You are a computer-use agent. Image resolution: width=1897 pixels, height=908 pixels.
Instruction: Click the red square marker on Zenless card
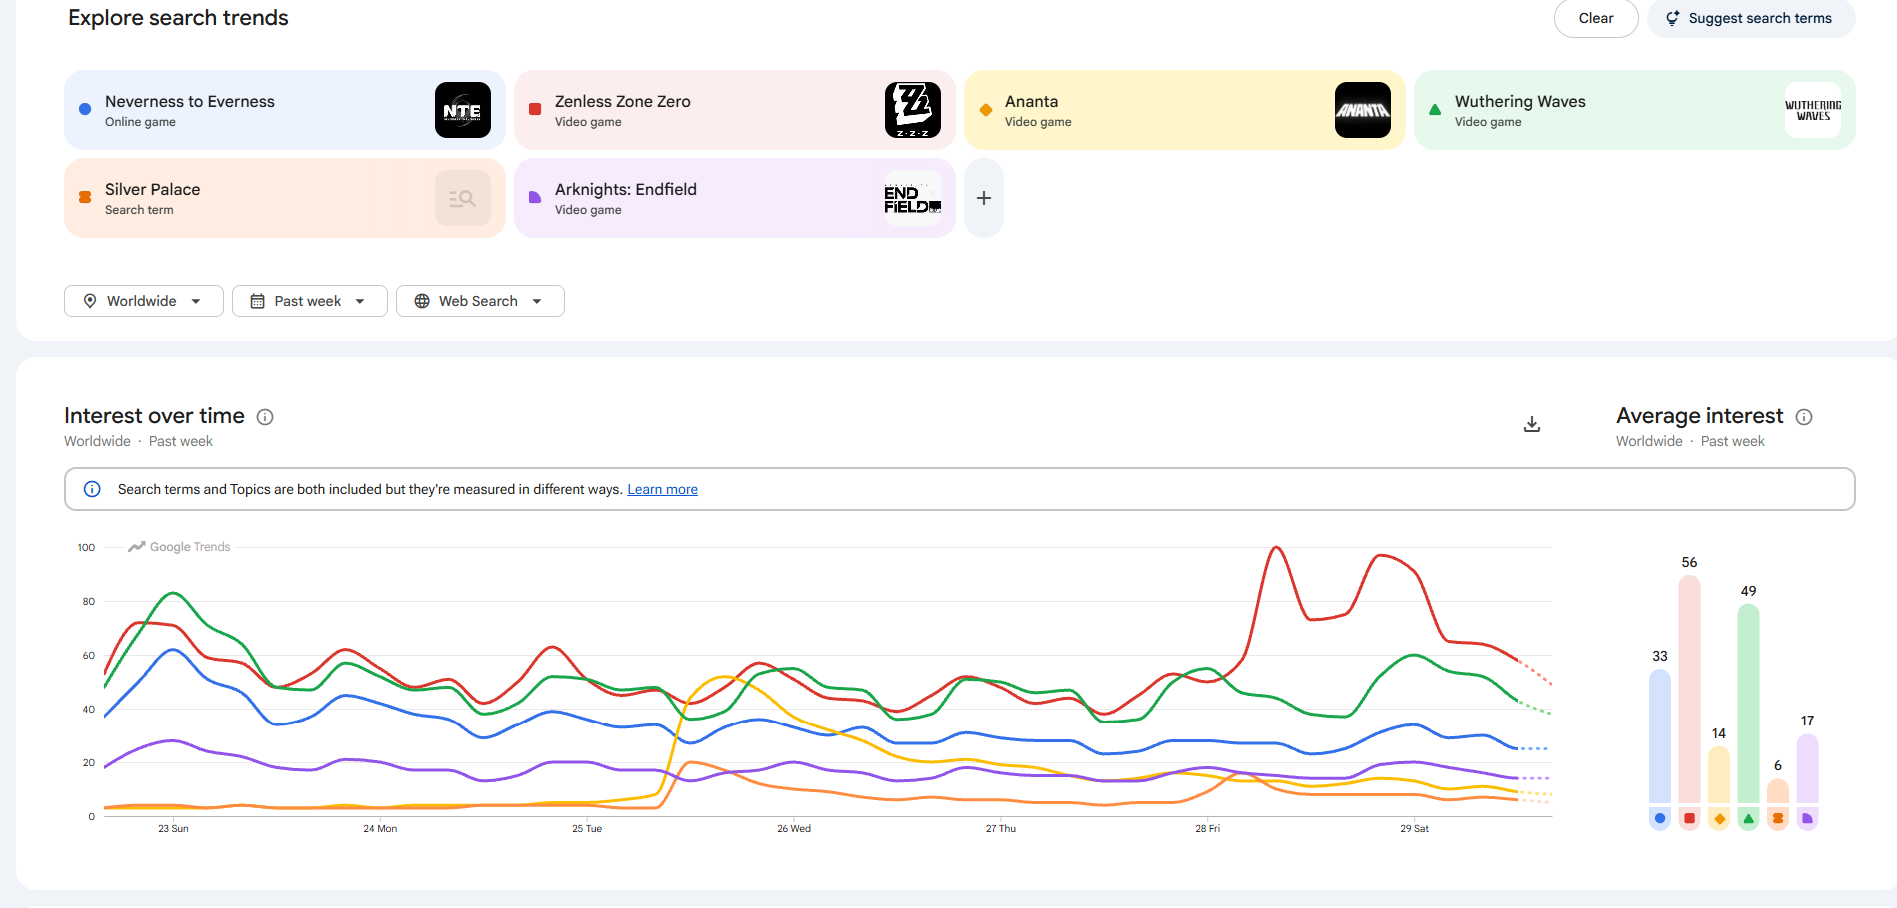pyautogui.click(x=535, y=110)
